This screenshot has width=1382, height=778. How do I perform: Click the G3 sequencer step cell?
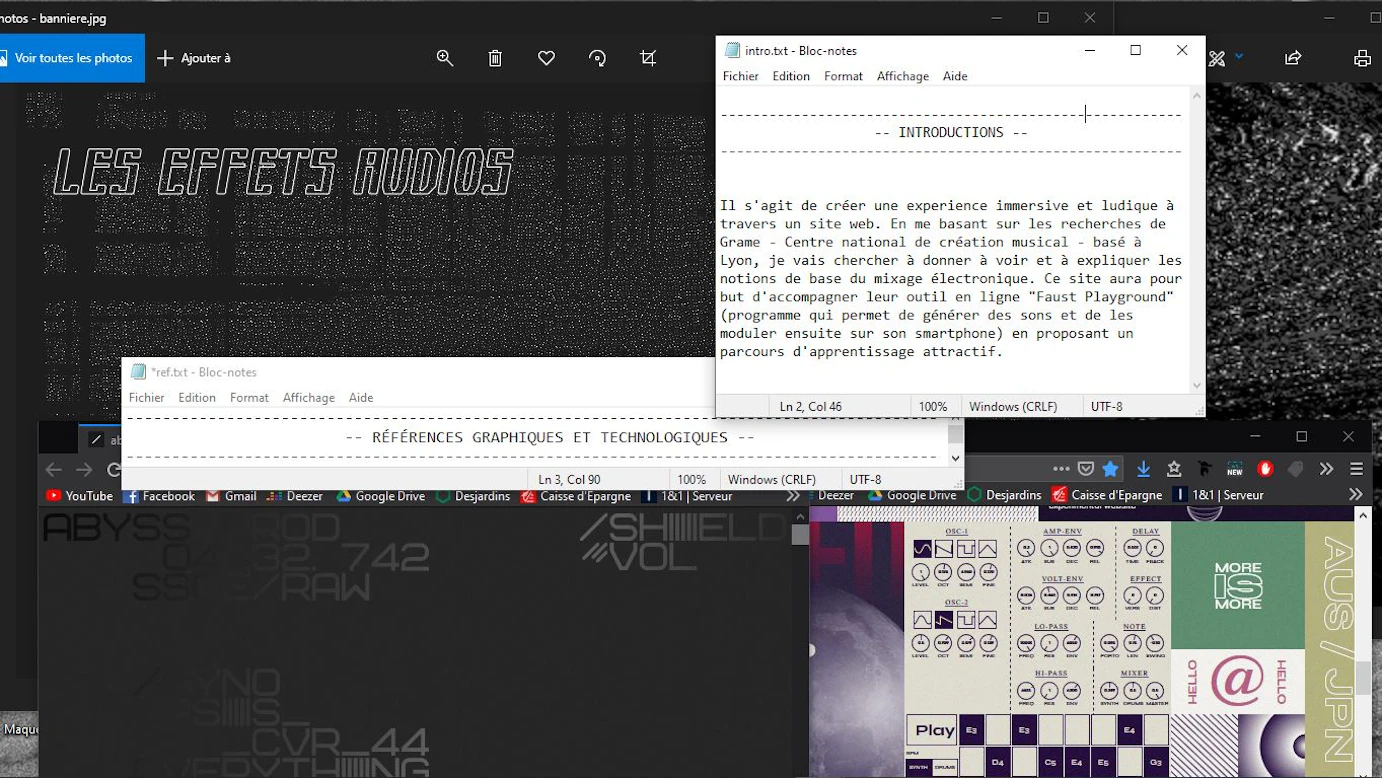pyautogui.click(x=1156, y=763)
